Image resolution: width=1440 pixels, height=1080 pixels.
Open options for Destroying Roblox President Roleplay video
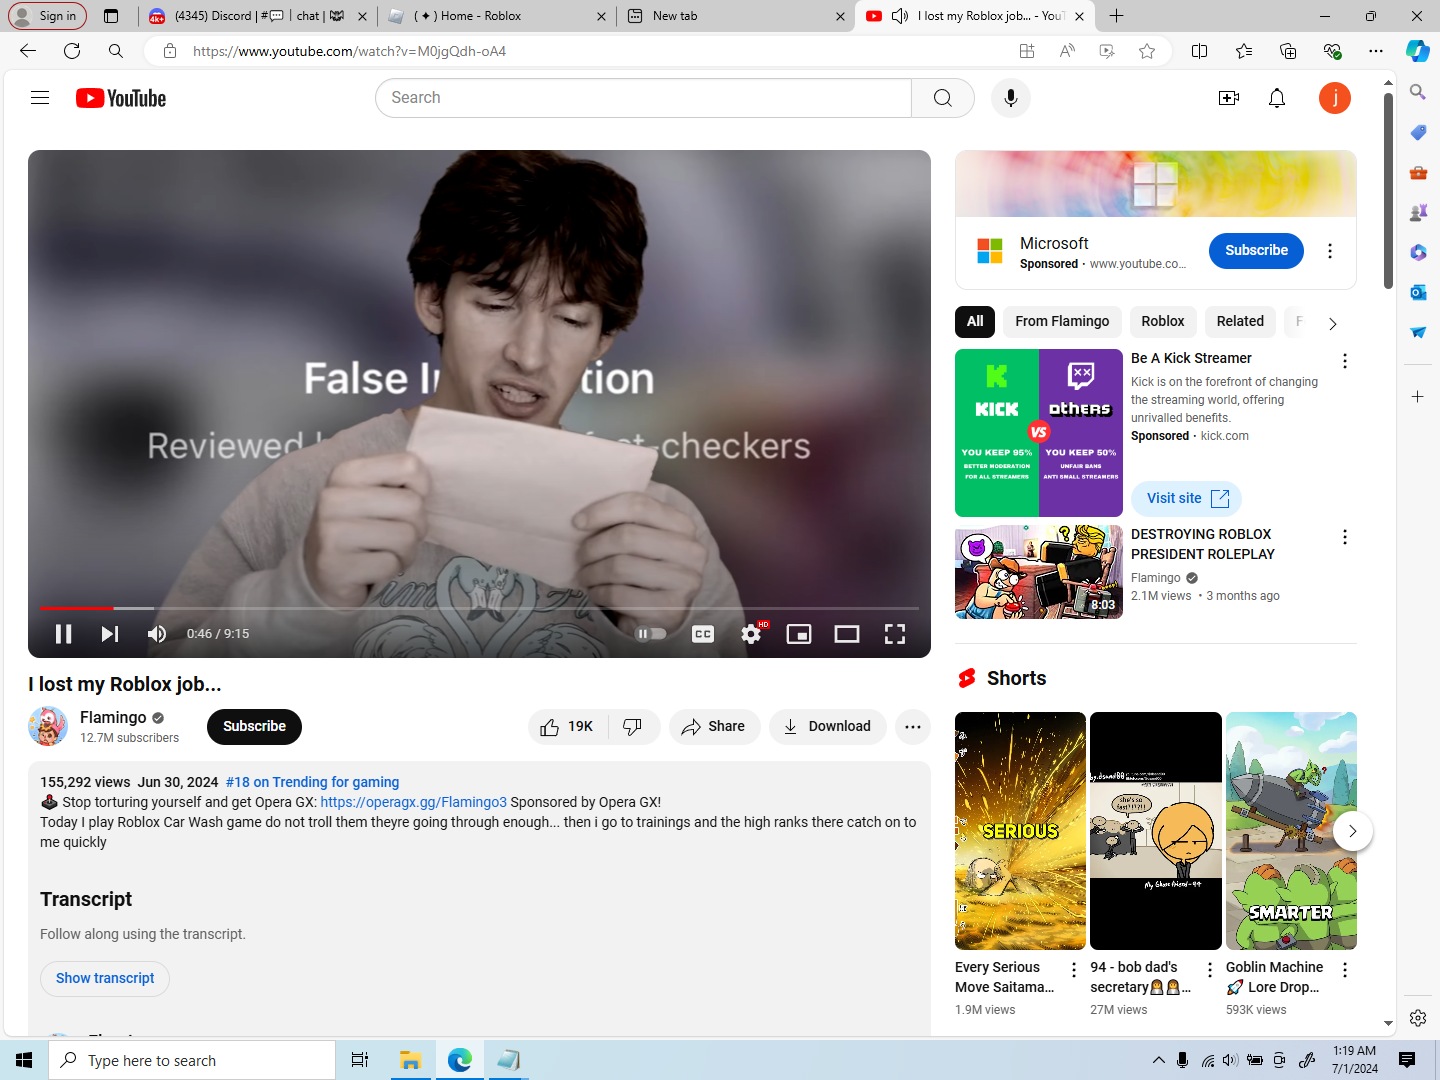pos(1345,537)
